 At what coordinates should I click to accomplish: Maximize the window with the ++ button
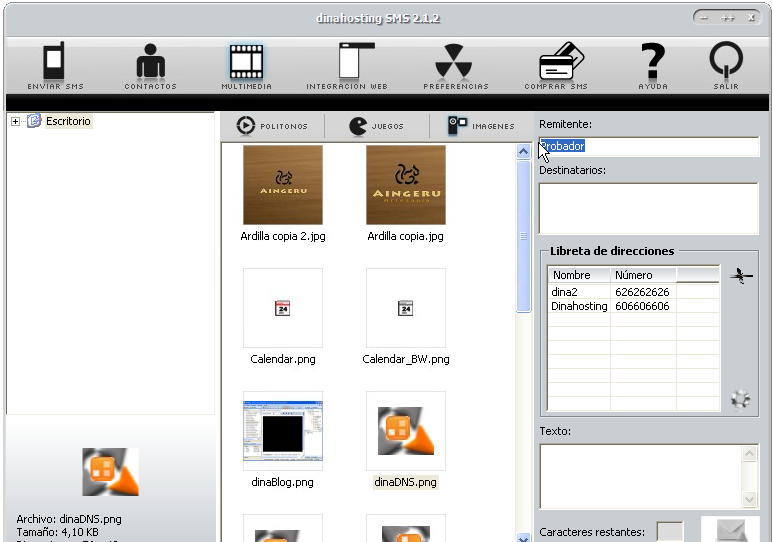(x=728, y=18)
